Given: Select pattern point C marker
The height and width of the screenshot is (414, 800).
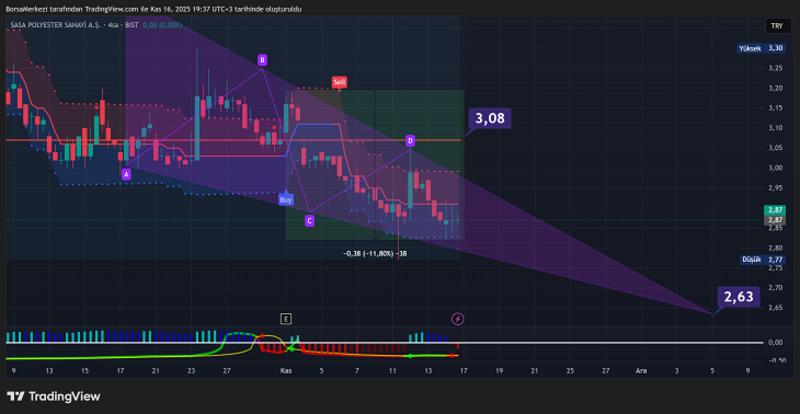Looking at the screenshot, I should (309, 220).
